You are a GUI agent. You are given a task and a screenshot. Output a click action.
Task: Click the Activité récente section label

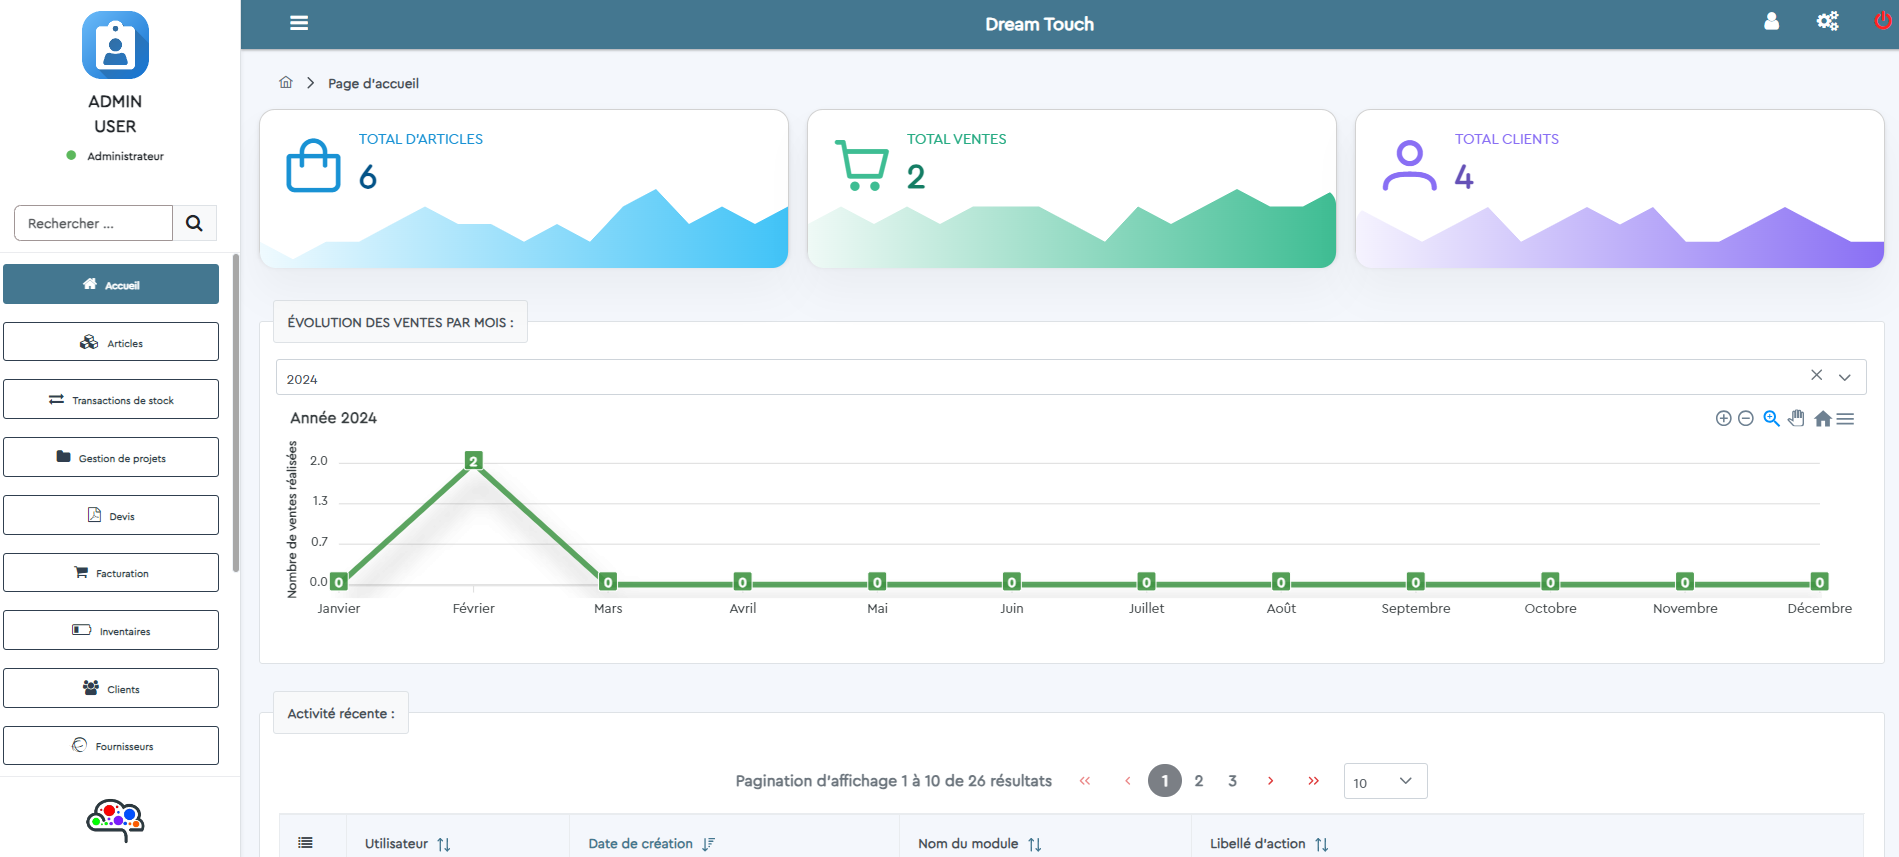coord(341,713)
